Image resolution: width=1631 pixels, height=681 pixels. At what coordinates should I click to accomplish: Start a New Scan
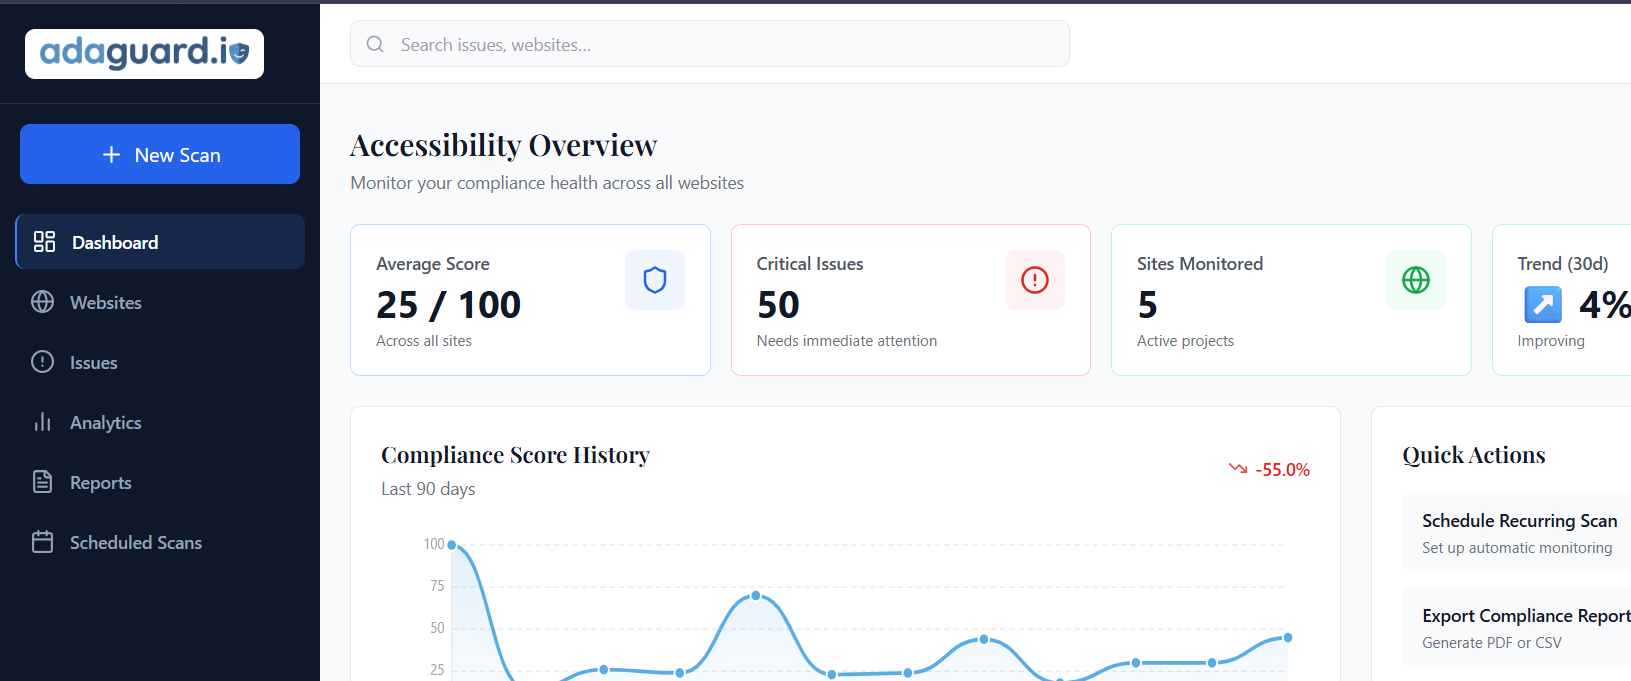point(160,154)
